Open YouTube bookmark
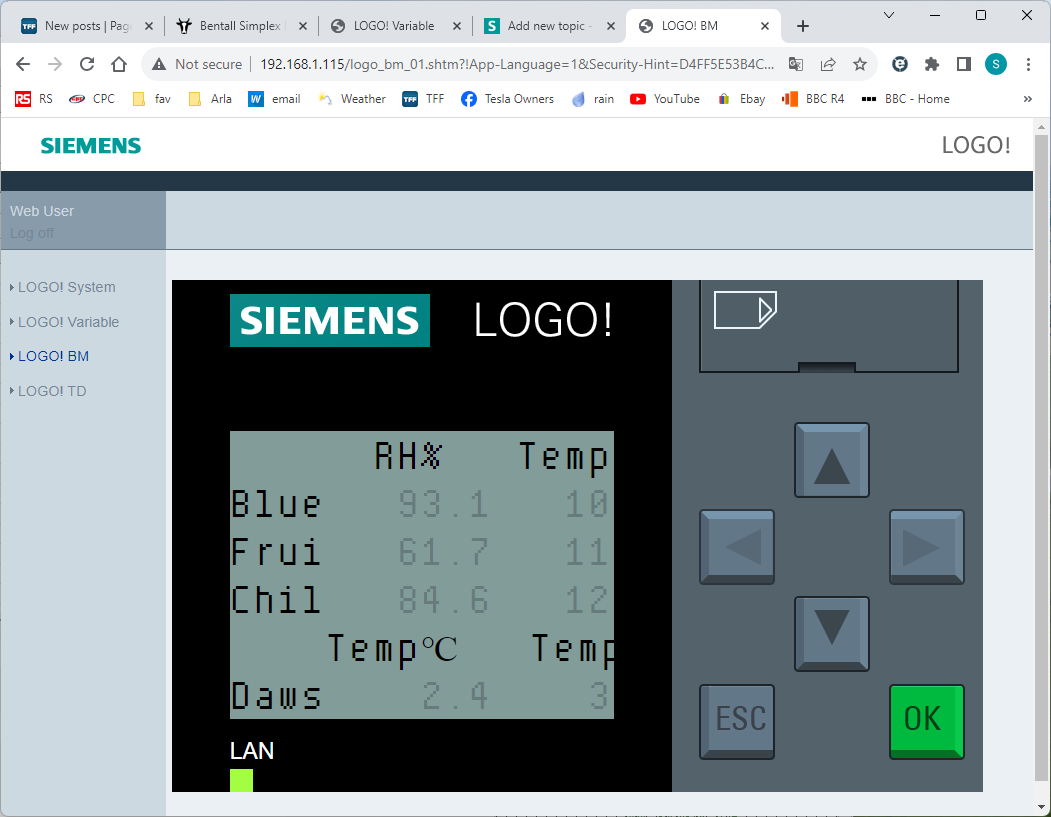1051x817 pixels. 665,99
